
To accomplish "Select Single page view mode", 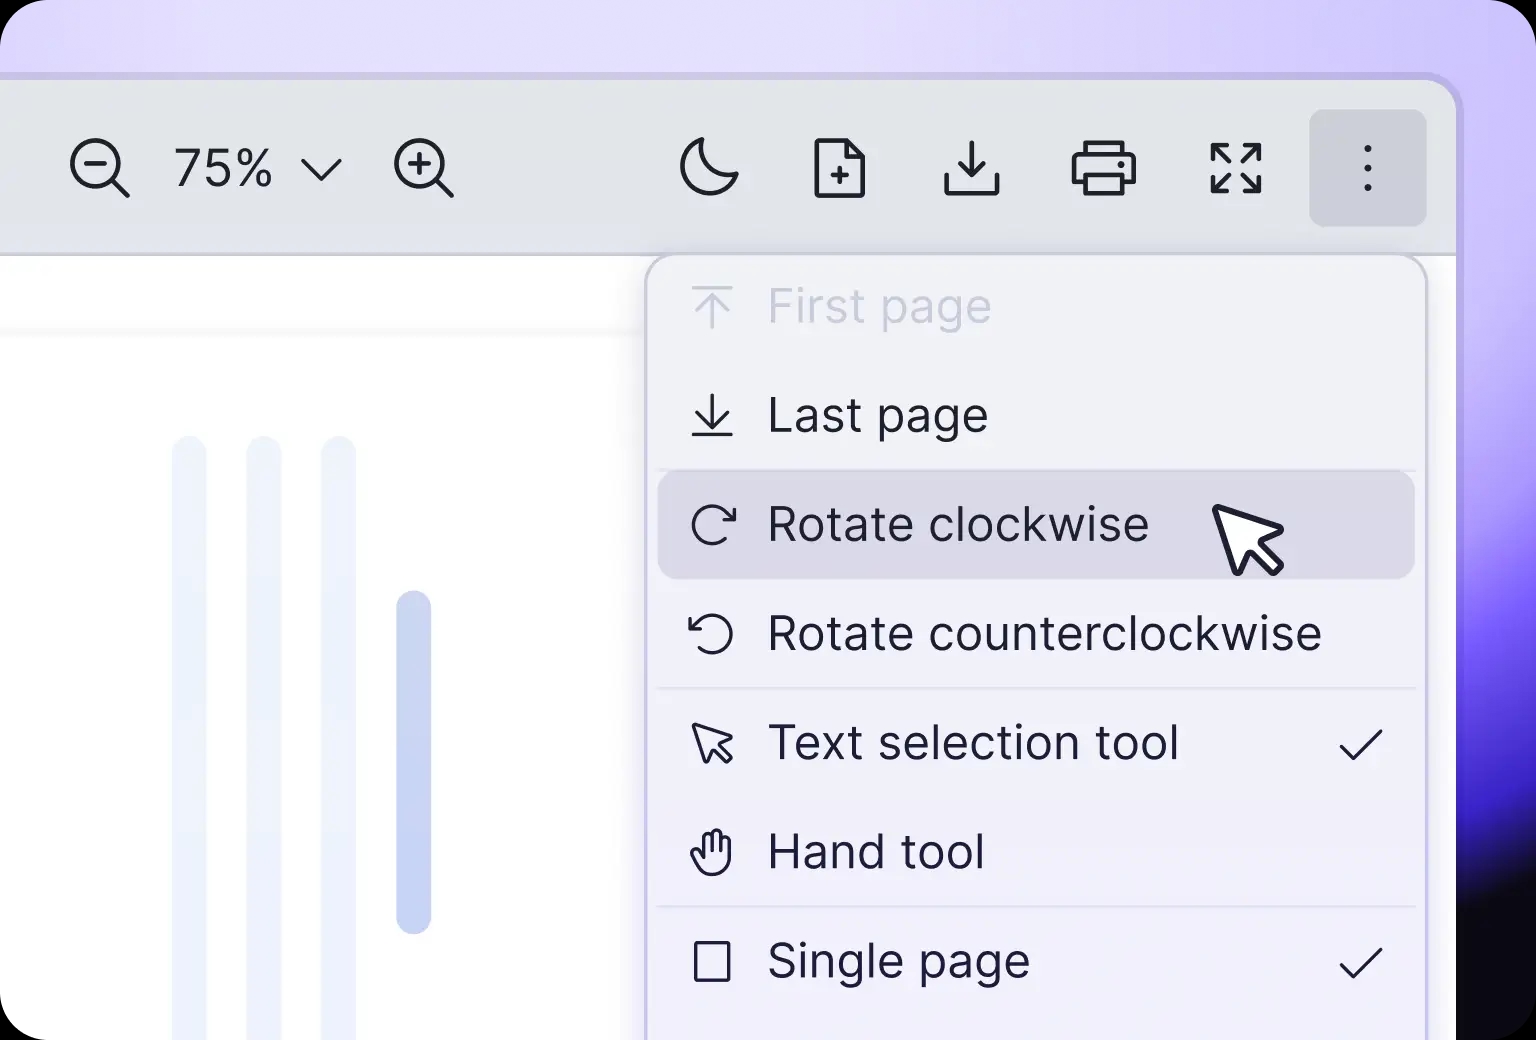I will pos(1036,962).
